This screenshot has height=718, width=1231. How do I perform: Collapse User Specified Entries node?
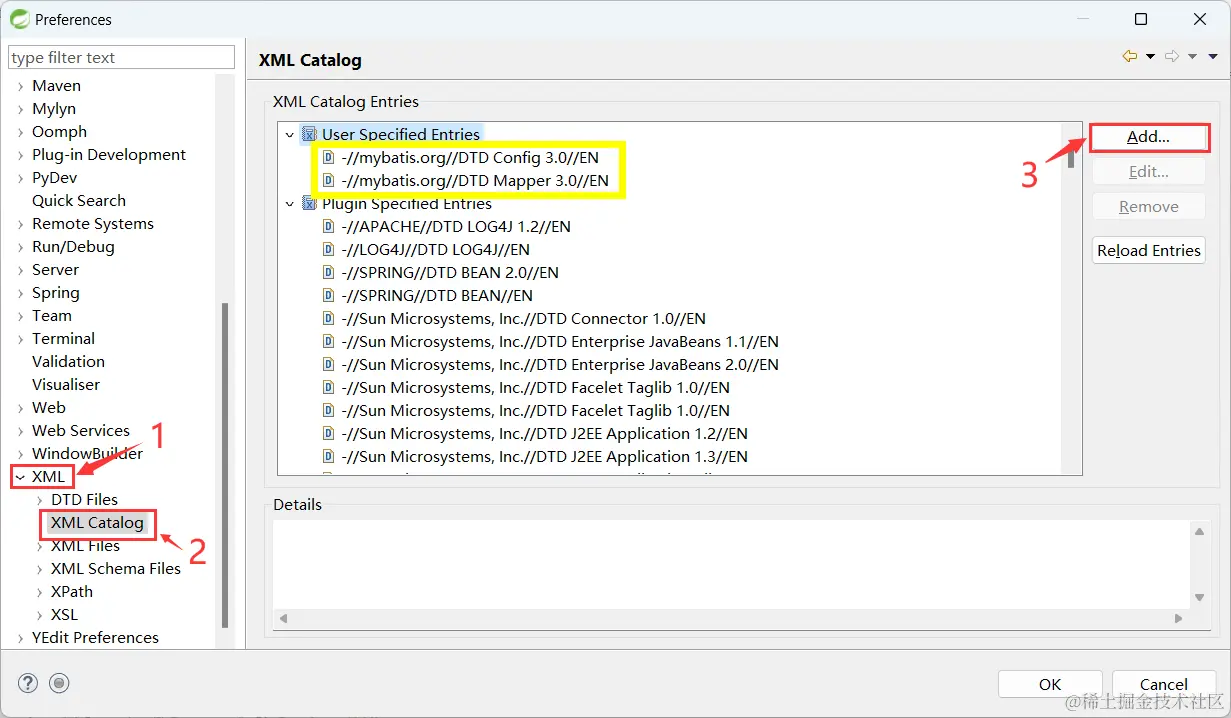click(290, 135)
